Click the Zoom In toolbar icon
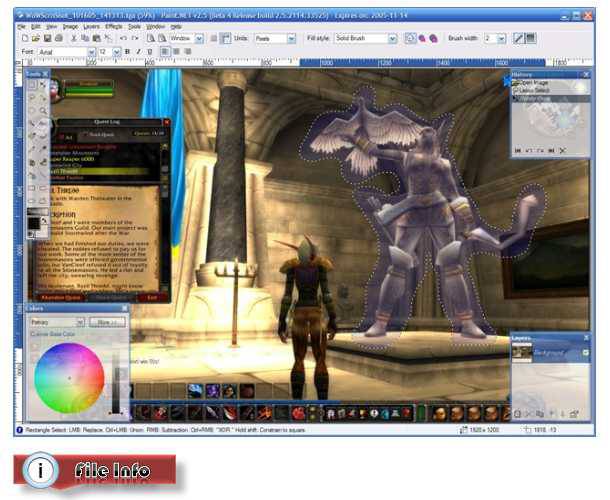610x500 pixels. coord(161,38)
